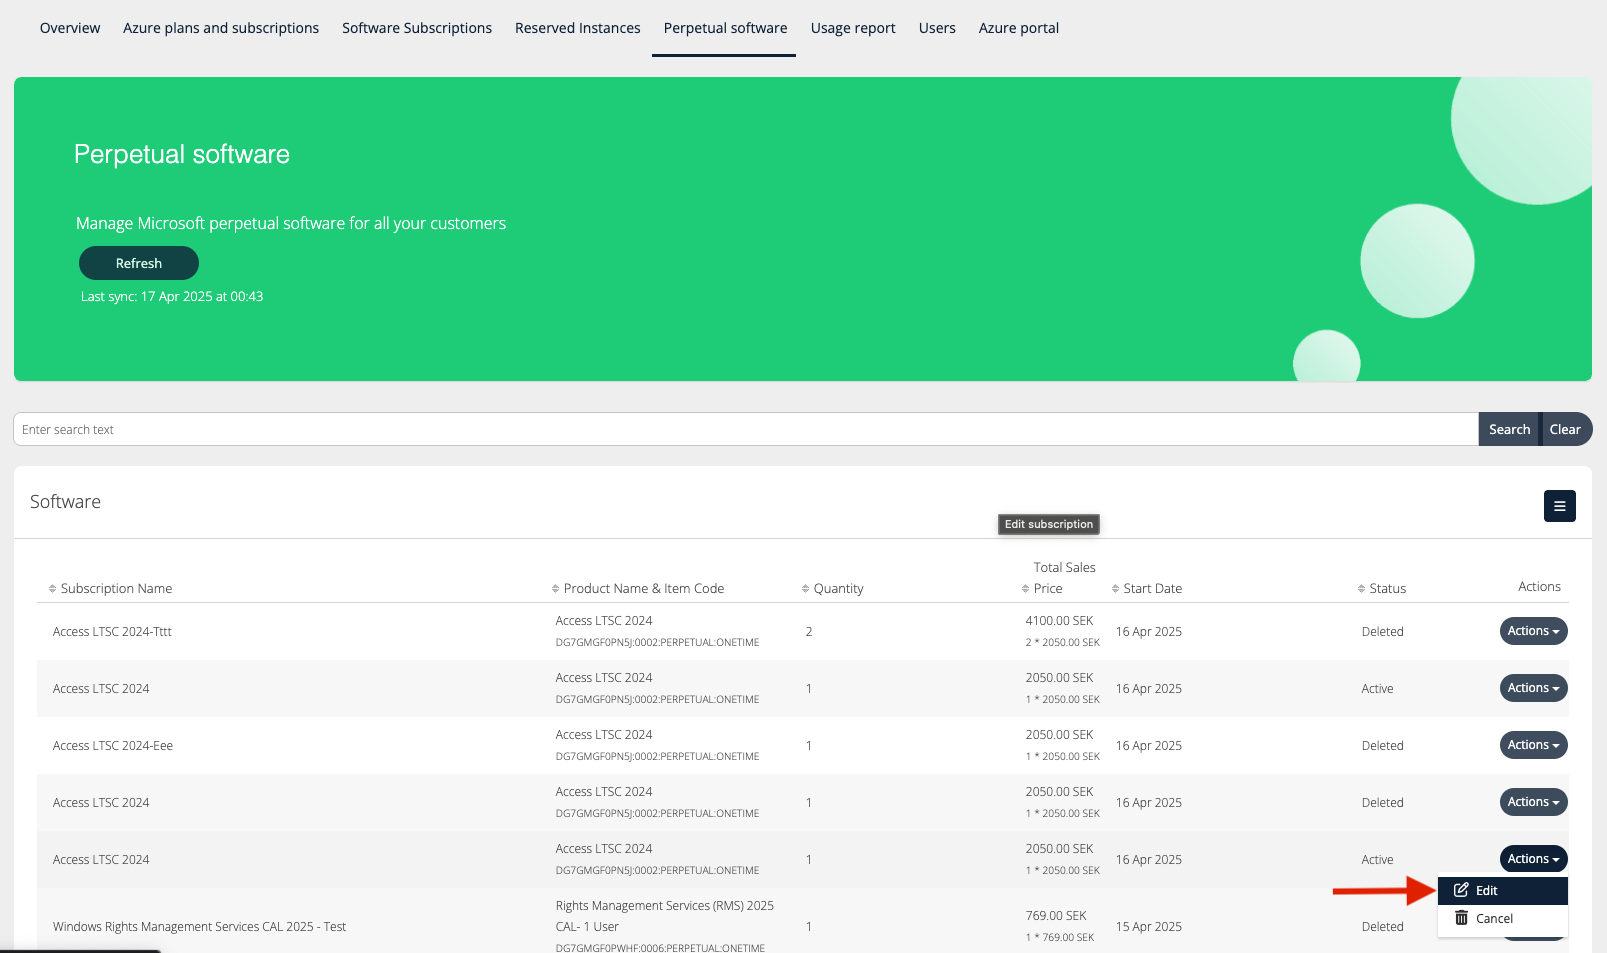The height and width of the screenshot is (953, 1607).
Task: Click the list view icon on the Software panel
Action: point(1559,506)
